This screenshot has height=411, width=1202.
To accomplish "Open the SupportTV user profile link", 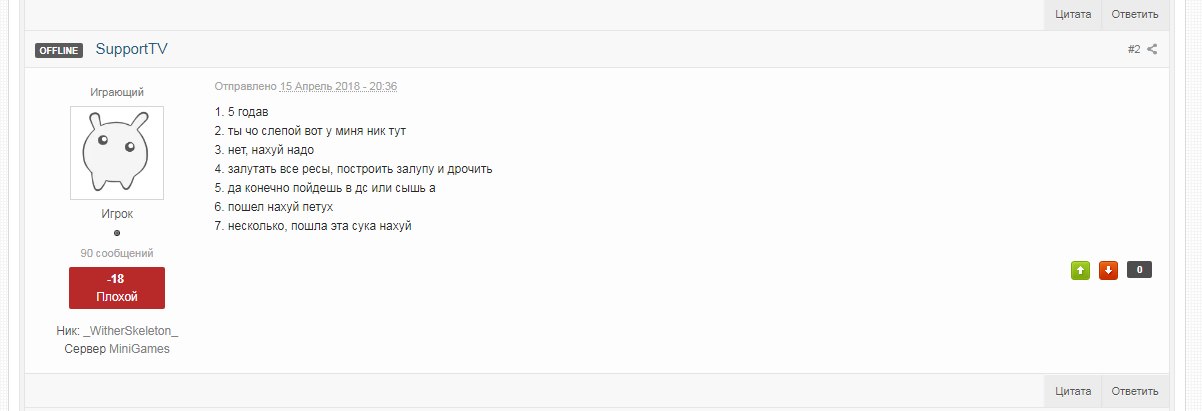I will (x=132, y=49).
